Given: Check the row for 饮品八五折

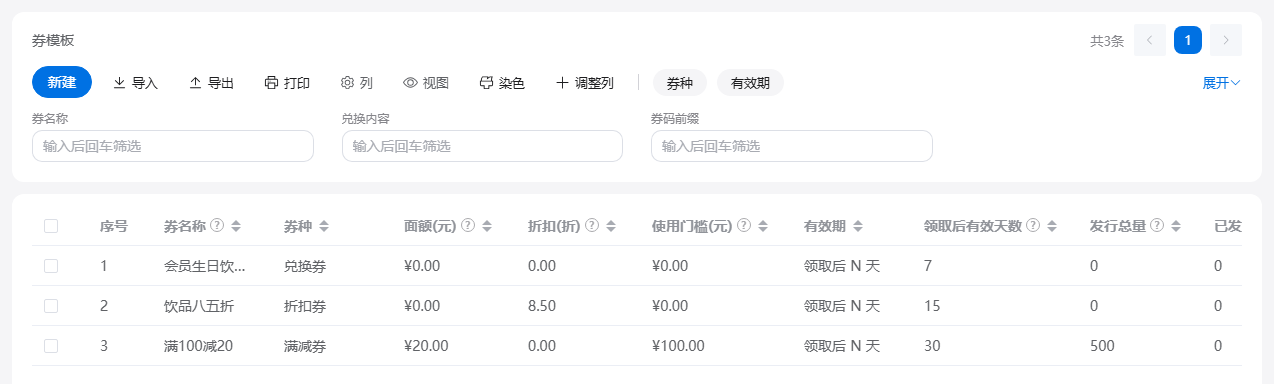Looking at the screenshot, I should 51,306.
